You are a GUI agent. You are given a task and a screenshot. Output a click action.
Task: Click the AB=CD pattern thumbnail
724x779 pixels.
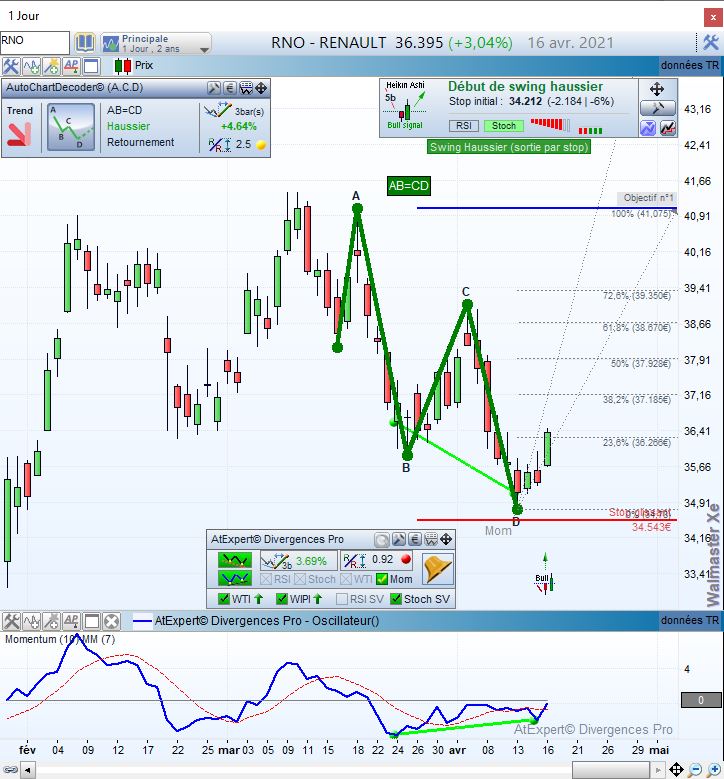point(71,127)
